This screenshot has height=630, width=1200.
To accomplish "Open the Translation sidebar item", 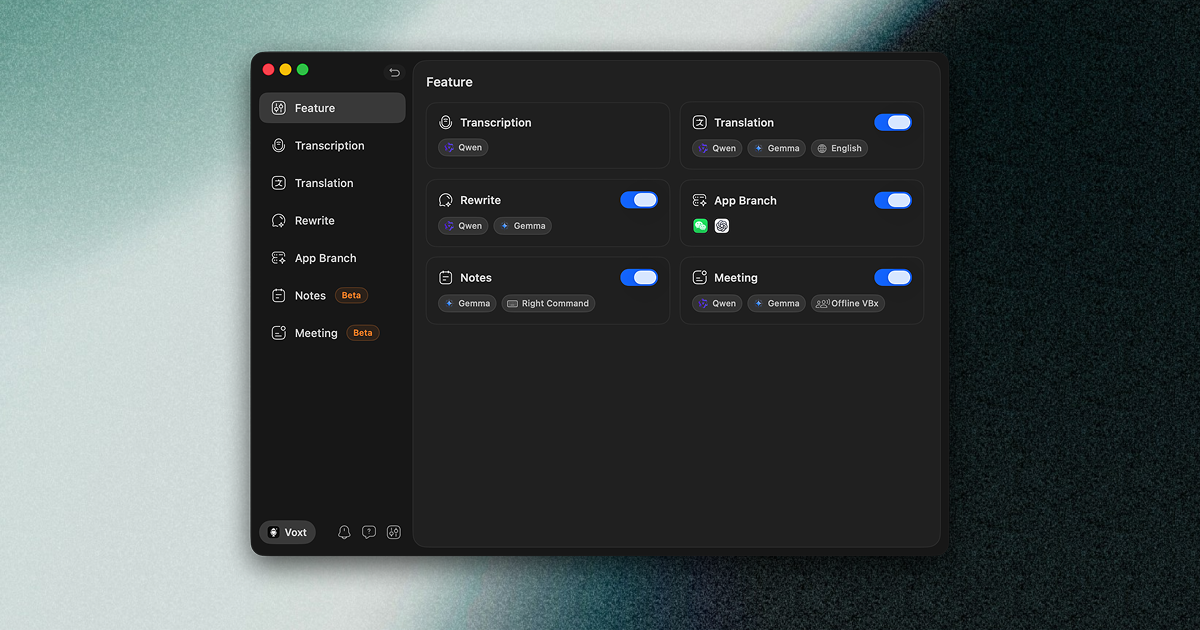I will tap(332, 183).
